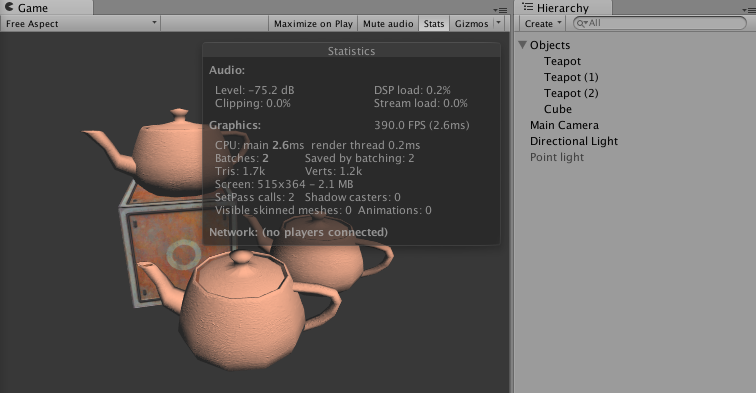The width and height of the screenshot is (756, 393).
Task: Select Main Camera in Hierarchy
Action: pyautogui.click(x=564, y=125)
